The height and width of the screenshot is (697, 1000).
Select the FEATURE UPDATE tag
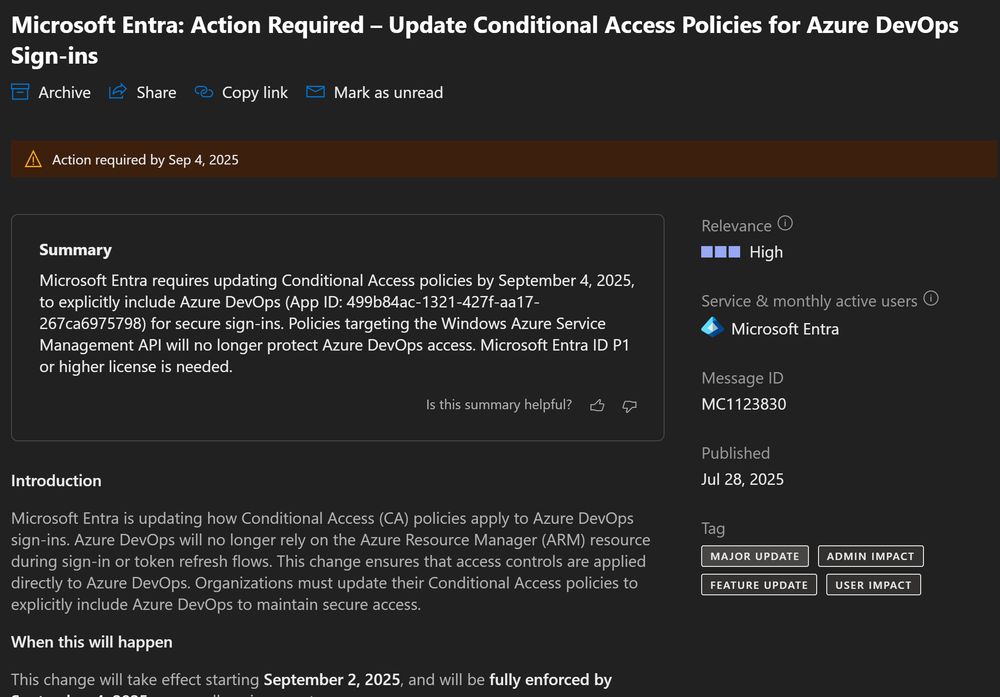759,585
